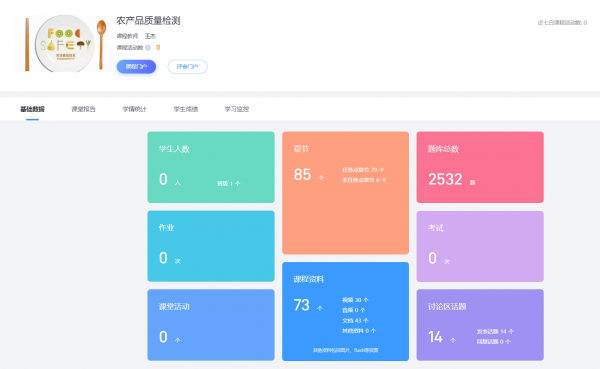Click the 音频 0 个 line

click(x=354, y=310)
